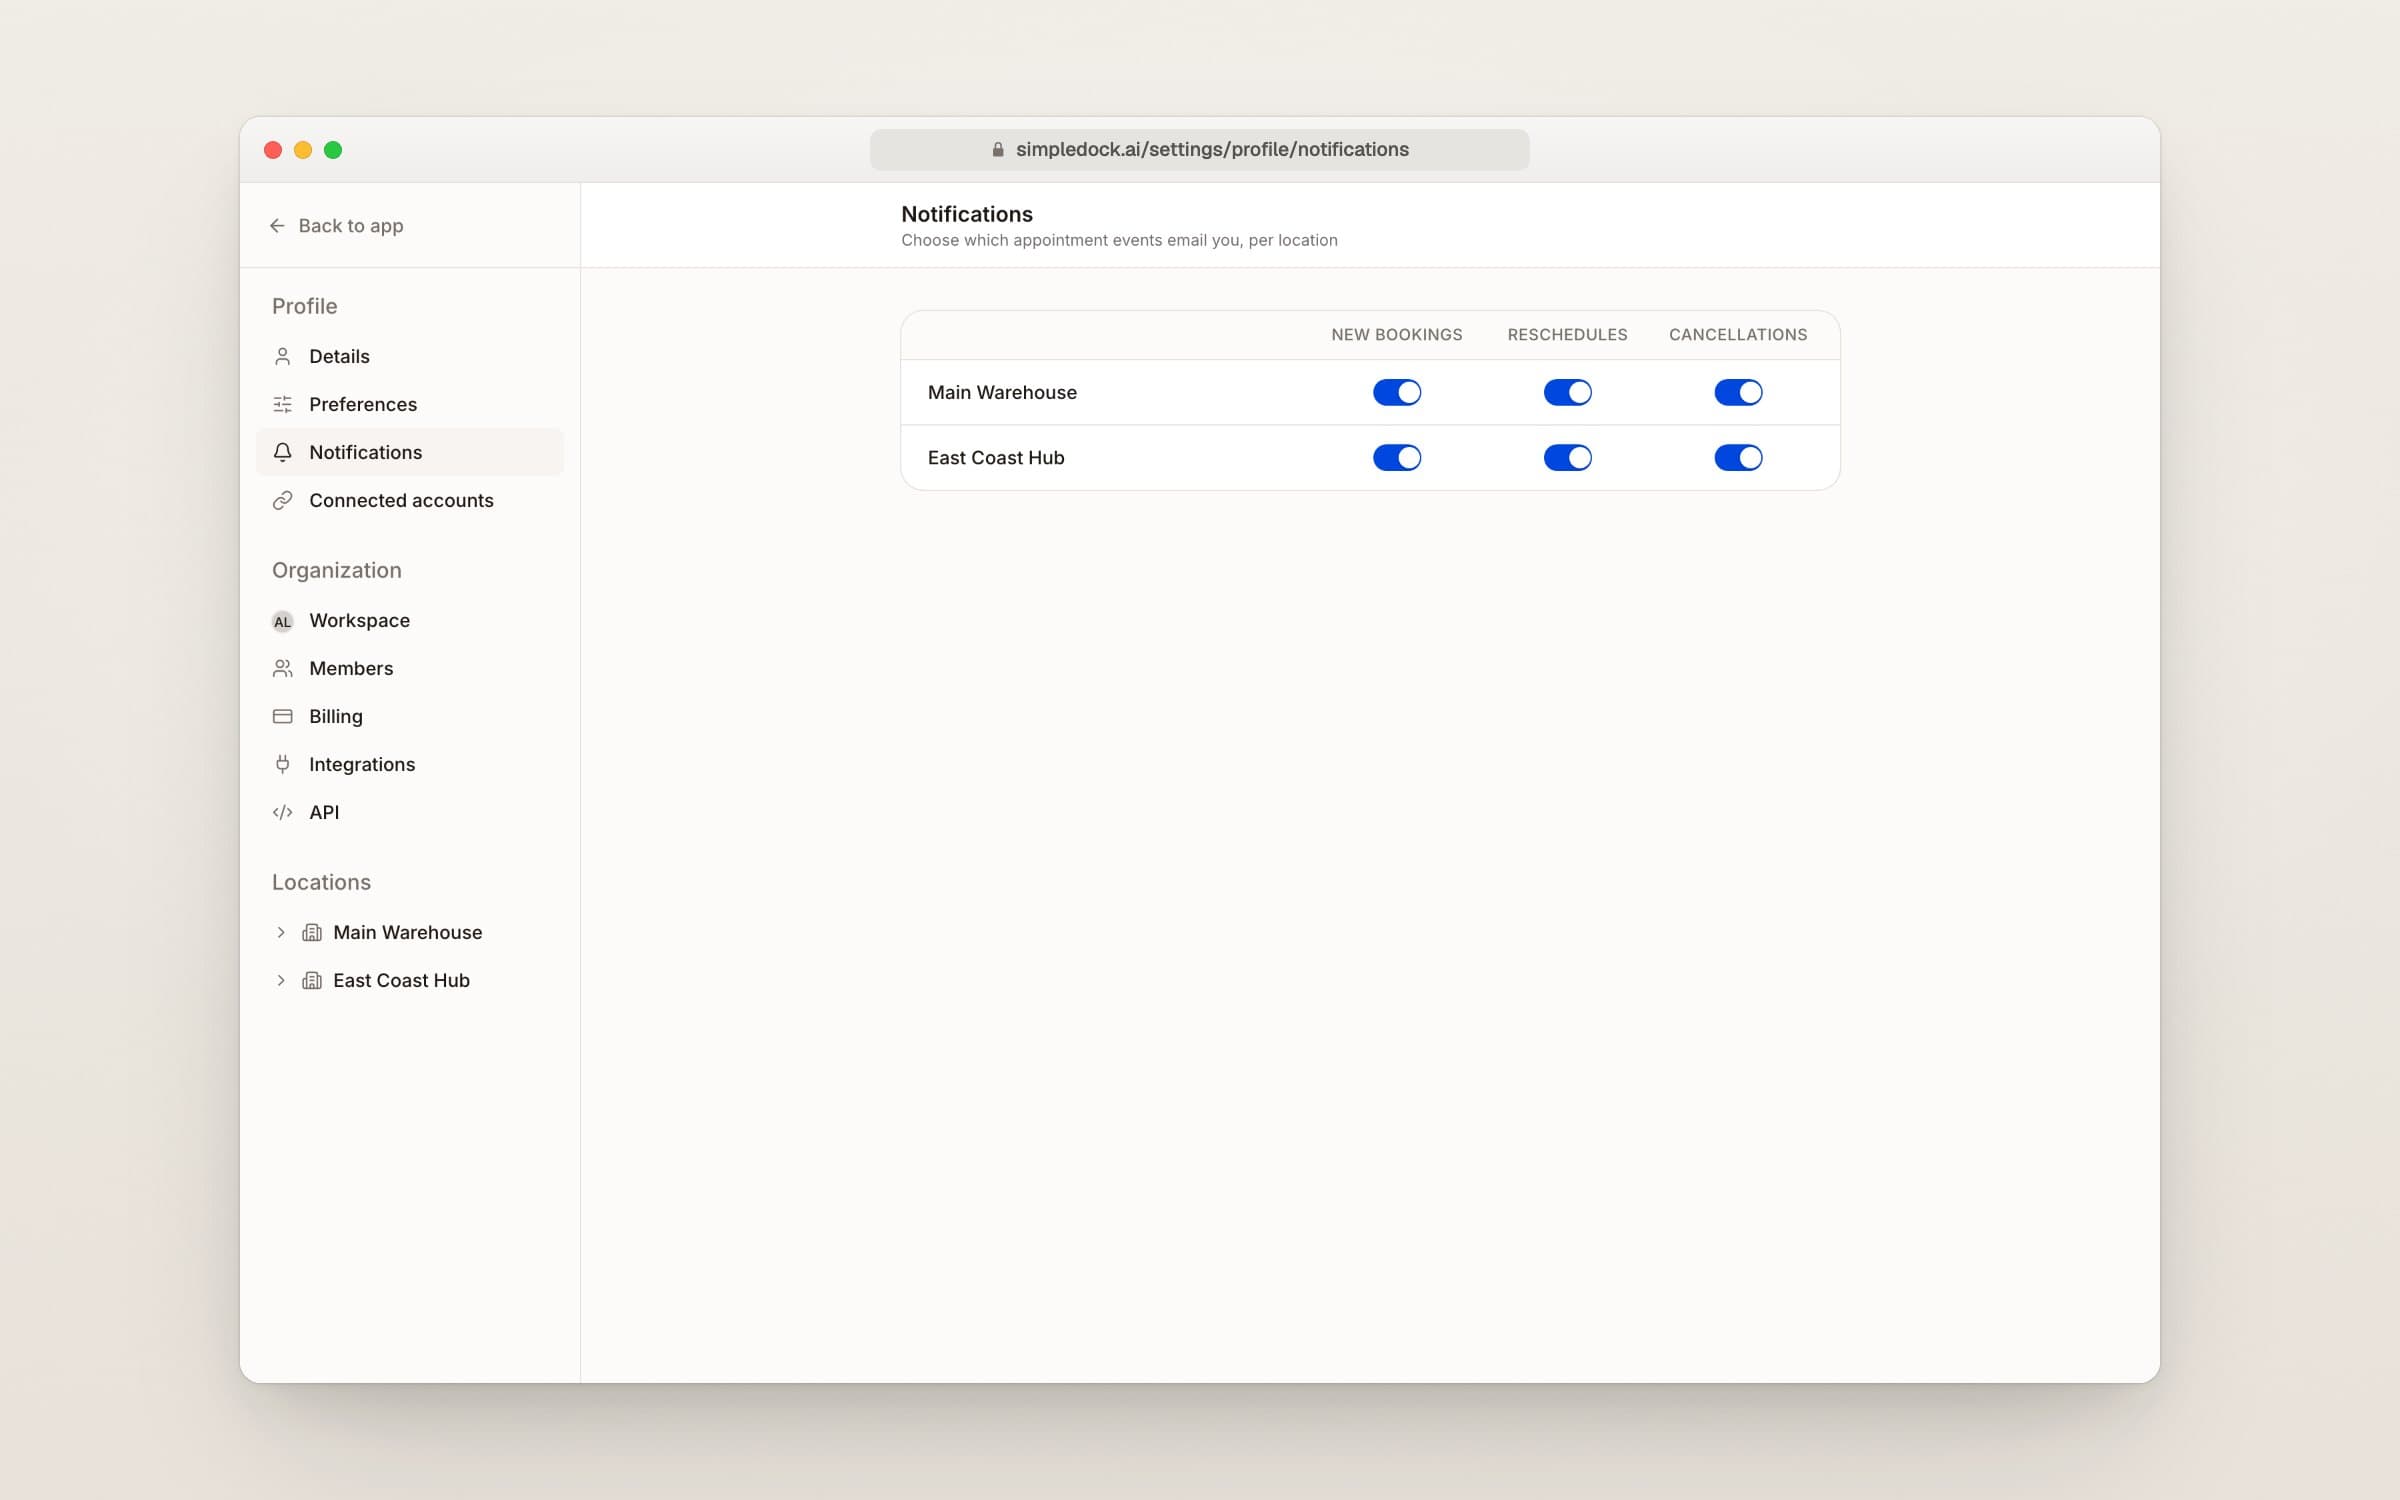Open the API settings page
The height and width of the screenshot is (1500, 2400).
pos(410,812)
